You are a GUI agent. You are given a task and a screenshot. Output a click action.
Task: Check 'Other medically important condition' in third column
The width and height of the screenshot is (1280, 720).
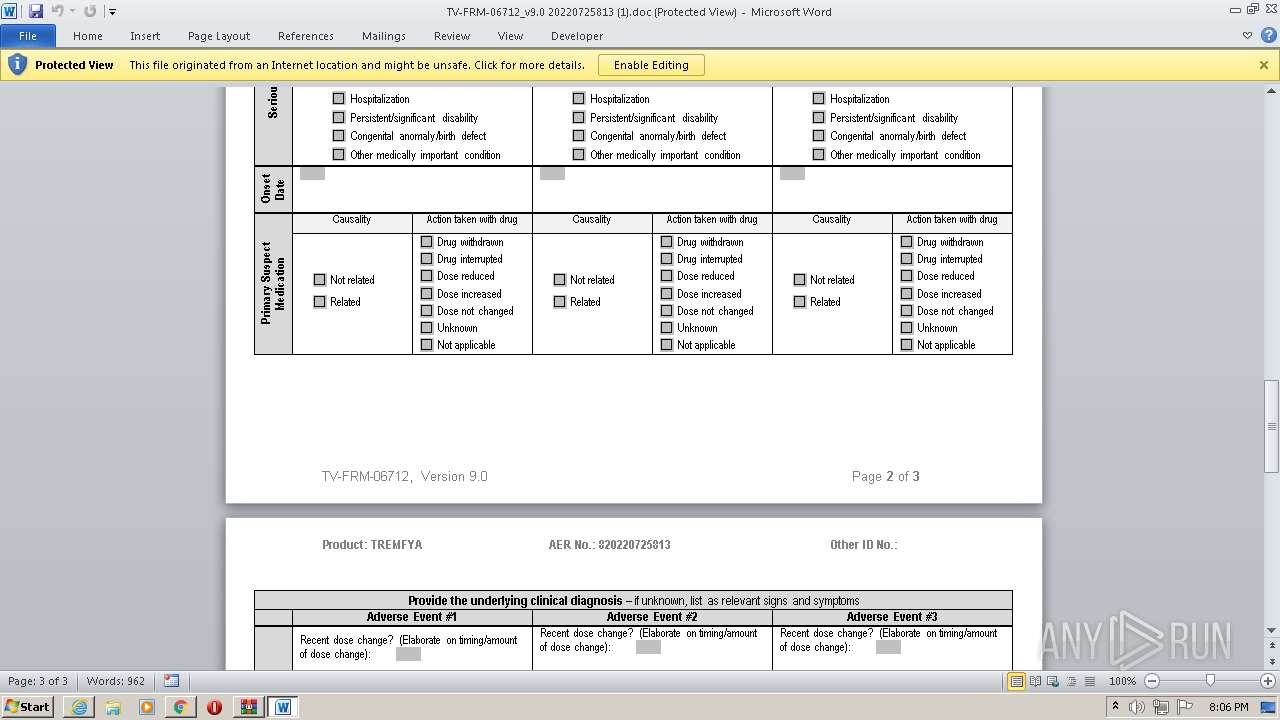(819, 155)
